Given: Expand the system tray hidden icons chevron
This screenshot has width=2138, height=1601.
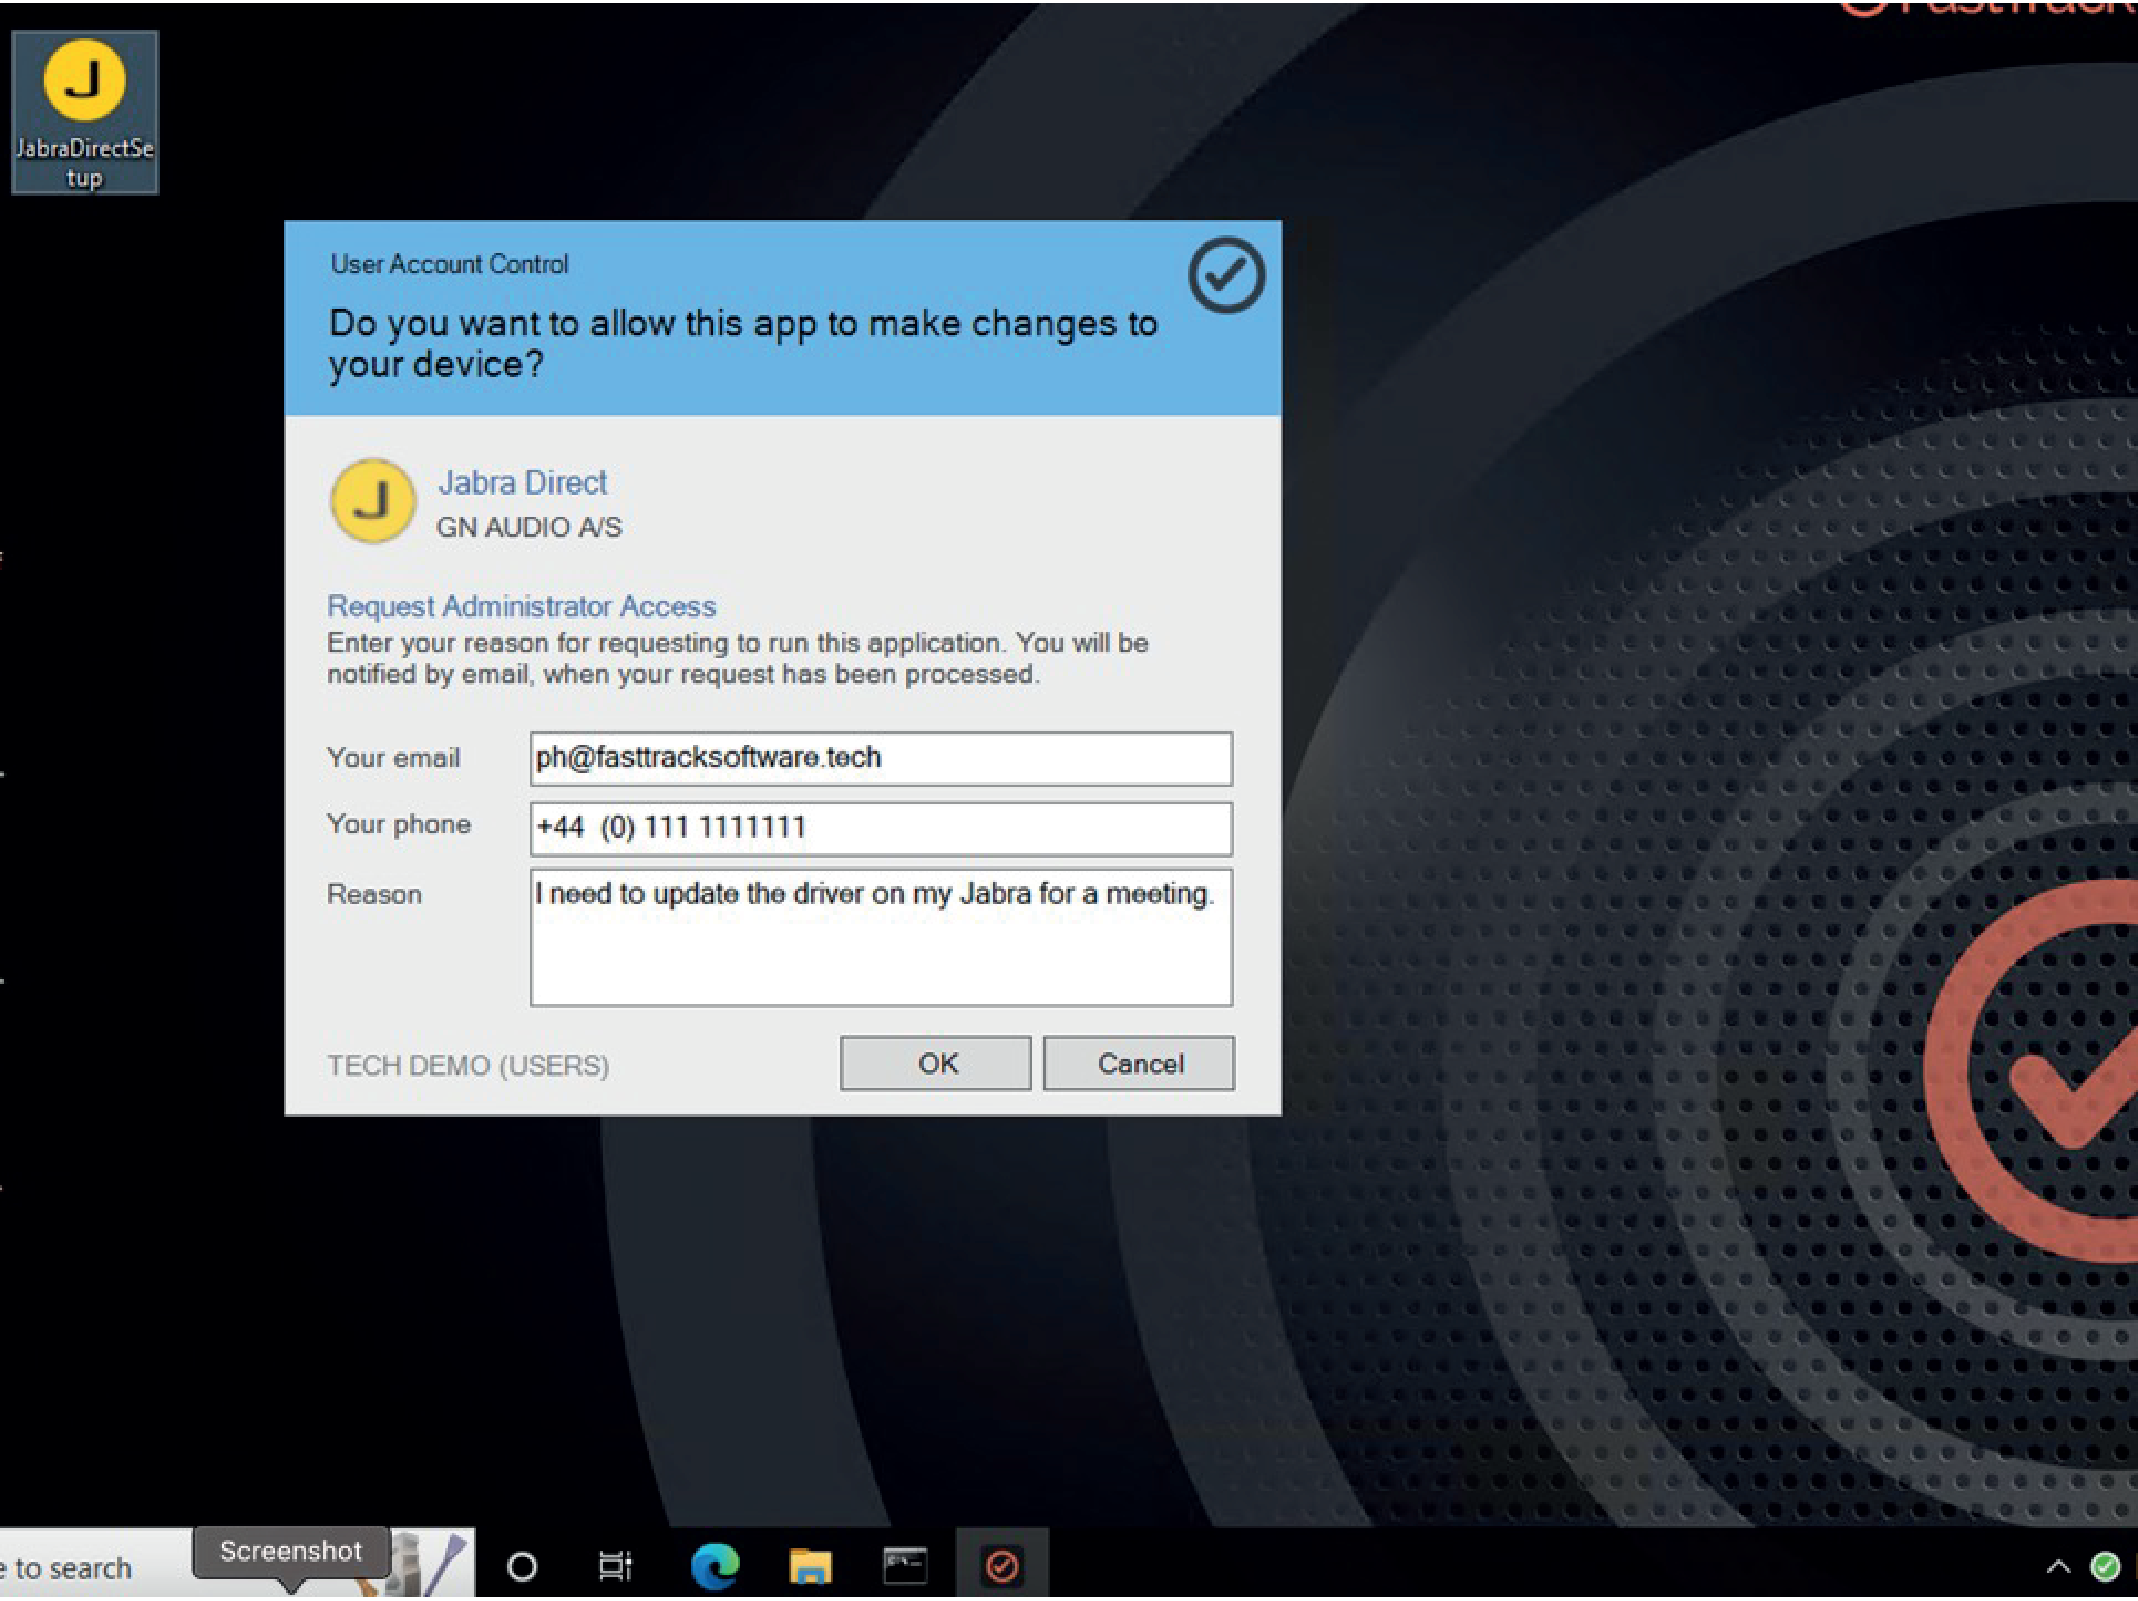Looking at the screenshot, I should [x=2058, y=1567].
